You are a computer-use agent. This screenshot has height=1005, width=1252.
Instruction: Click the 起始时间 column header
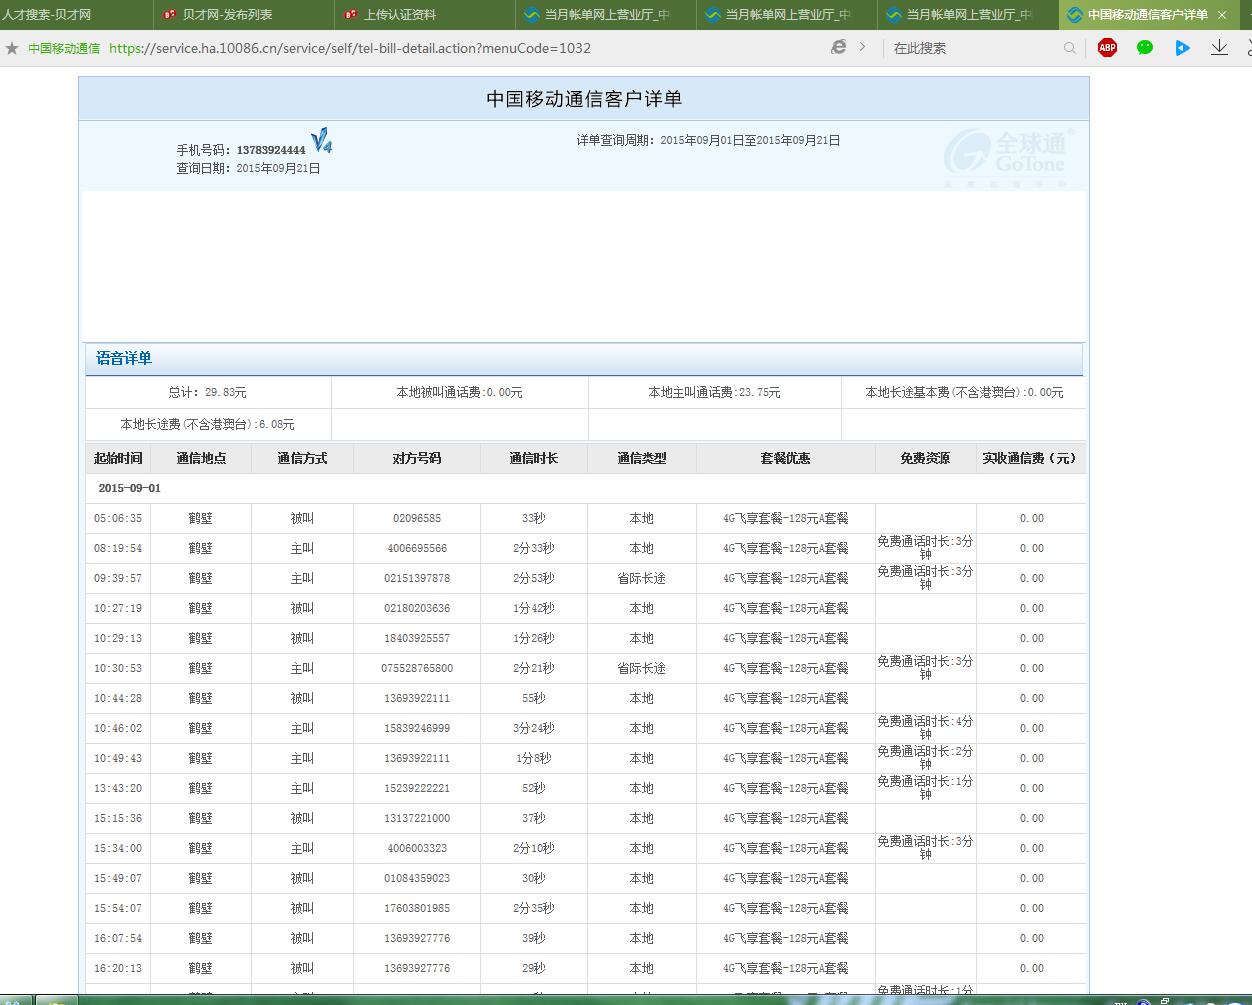[x=118, y=458]
